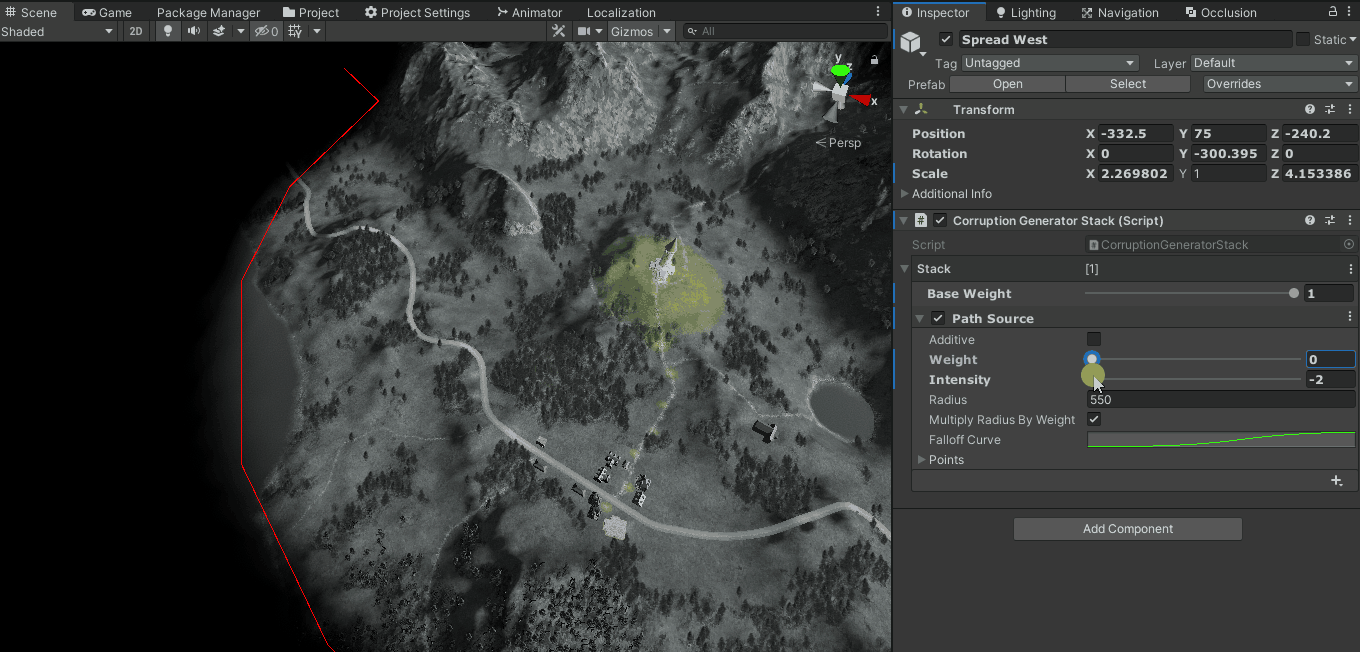
Task: Collapse the Path Source foldout
Action: [x=920, y=318]
